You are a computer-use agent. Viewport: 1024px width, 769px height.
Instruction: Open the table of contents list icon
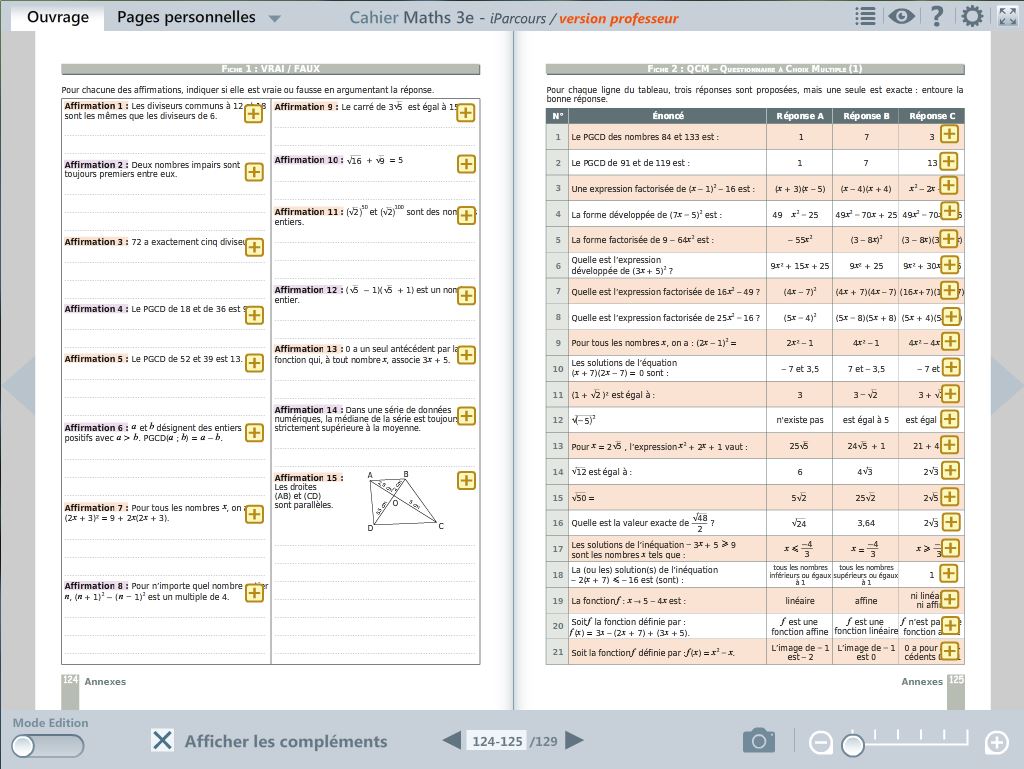point(865,16)
